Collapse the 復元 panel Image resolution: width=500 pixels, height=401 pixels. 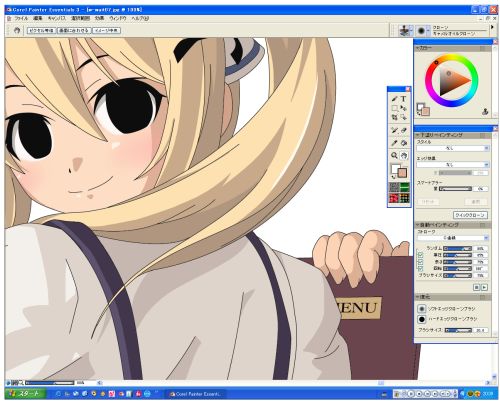(x=417, y=297)
